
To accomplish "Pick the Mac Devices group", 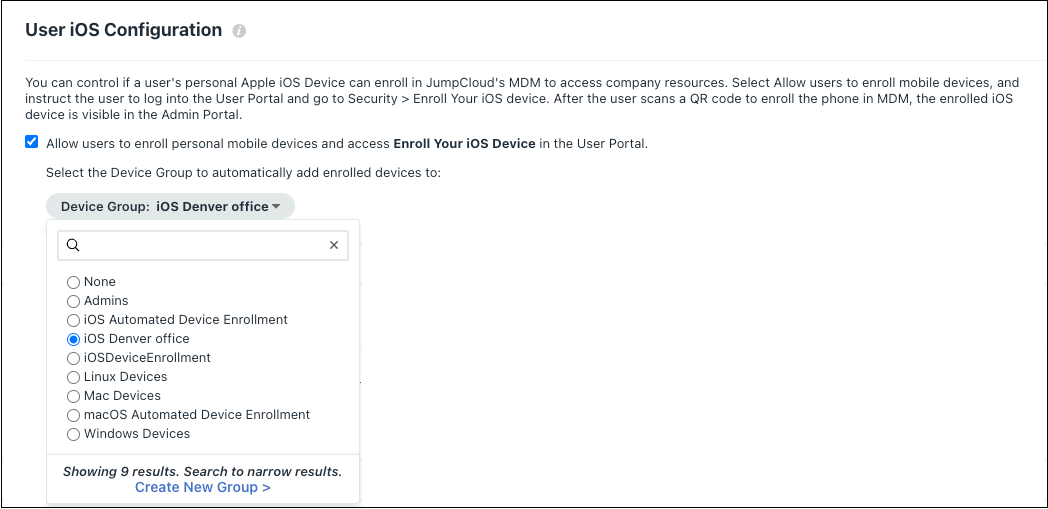I will pyautogui.click(x=73, y=396).
